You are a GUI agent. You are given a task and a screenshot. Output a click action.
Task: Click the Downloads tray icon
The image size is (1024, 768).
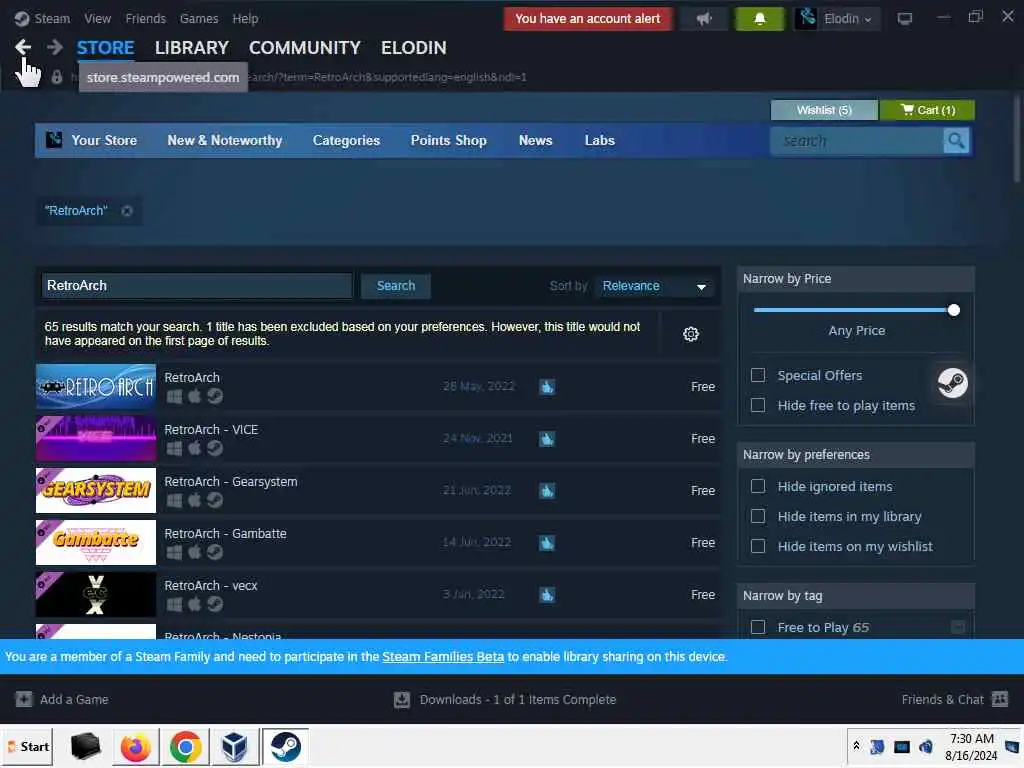coord(402,700)
